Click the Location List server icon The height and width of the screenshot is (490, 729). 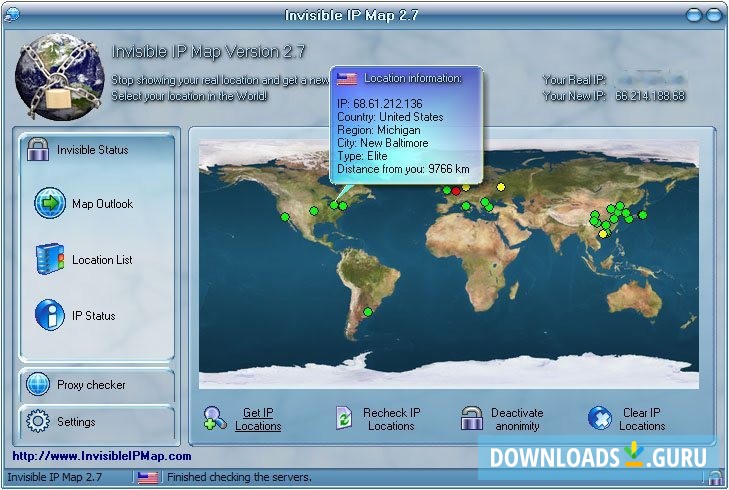50,259
